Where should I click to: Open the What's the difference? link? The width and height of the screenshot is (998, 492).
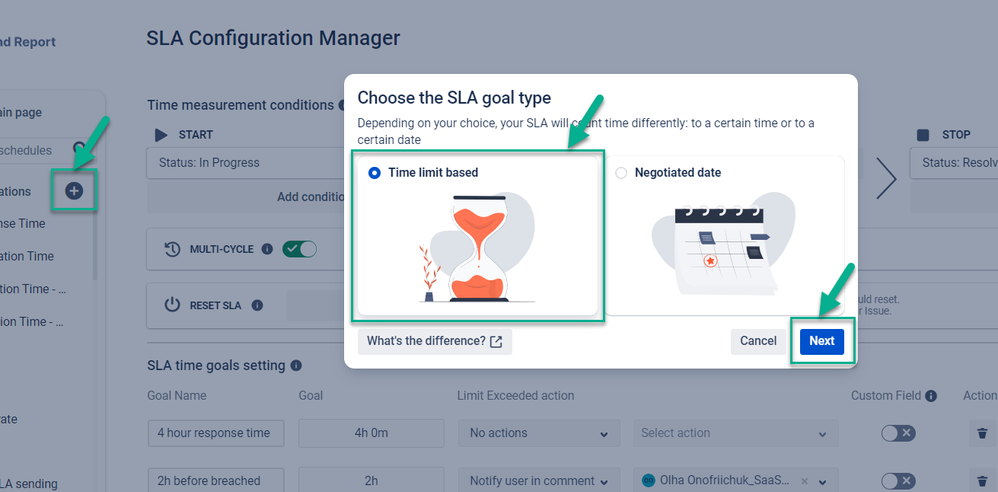tap(434, 341)
